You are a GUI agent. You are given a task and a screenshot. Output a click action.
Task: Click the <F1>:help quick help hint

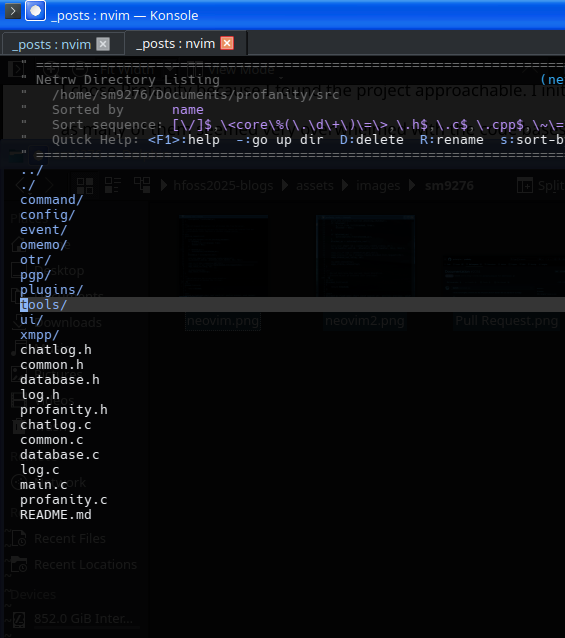tap(184, 140)
